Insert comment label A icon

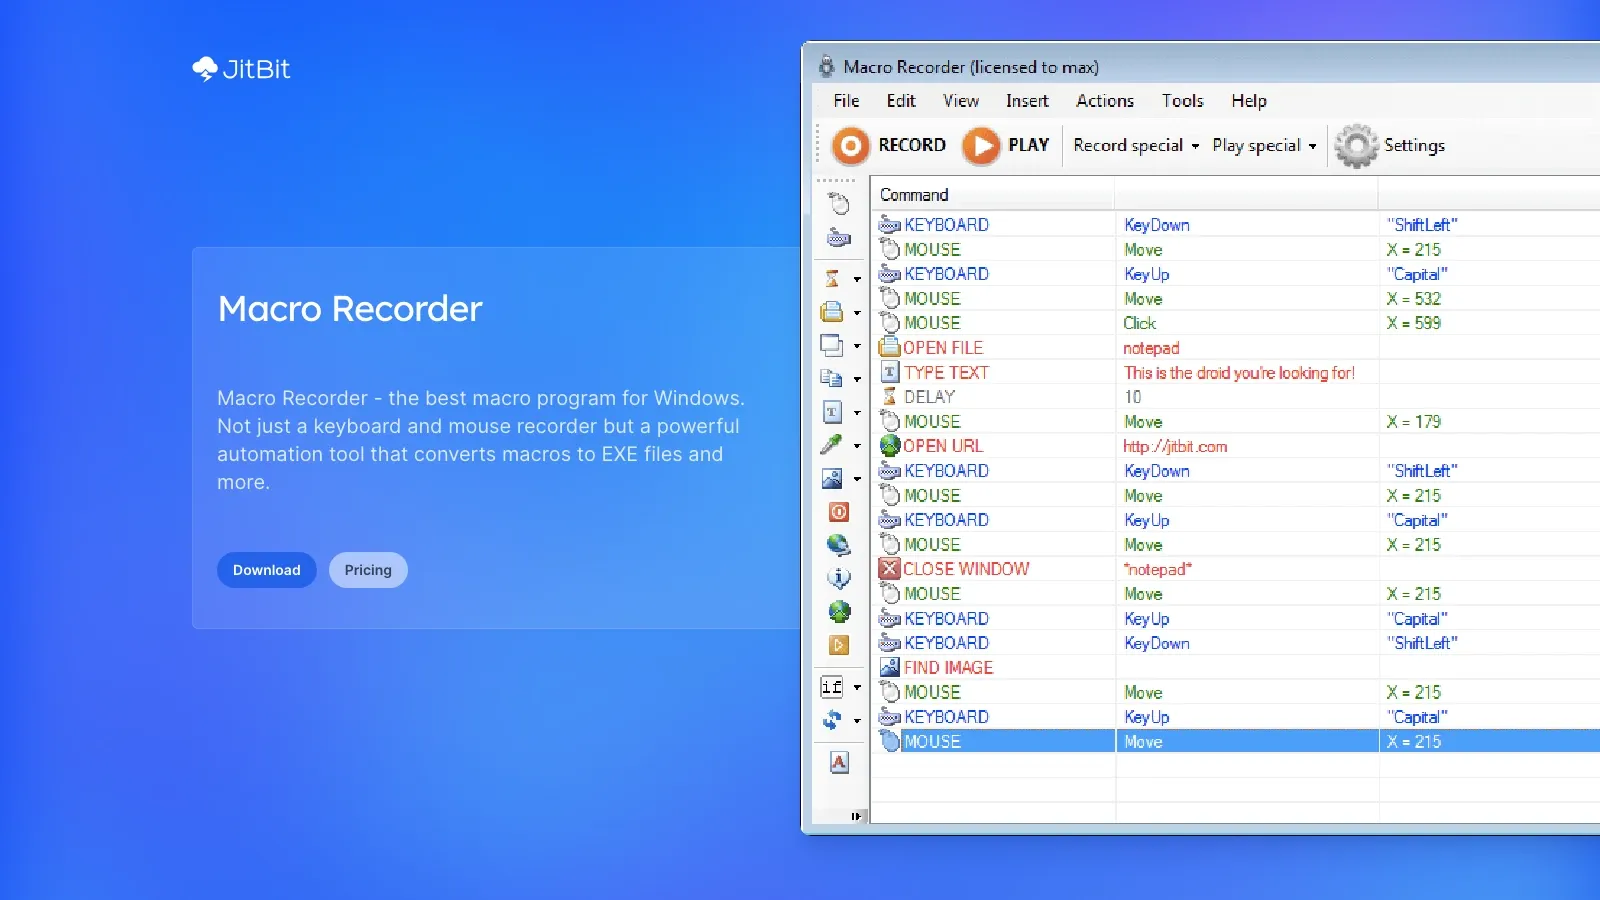click(839, 762)
